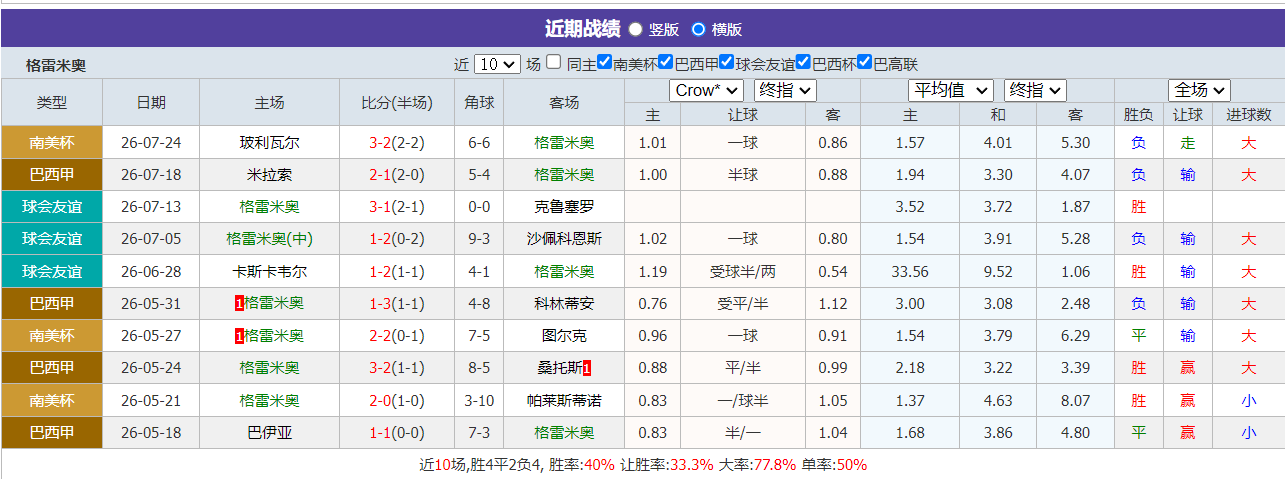This screenshot has width=1285, height=479.
Task: Open the 终指 dropdown next to 平均值
Action: 1035,90
